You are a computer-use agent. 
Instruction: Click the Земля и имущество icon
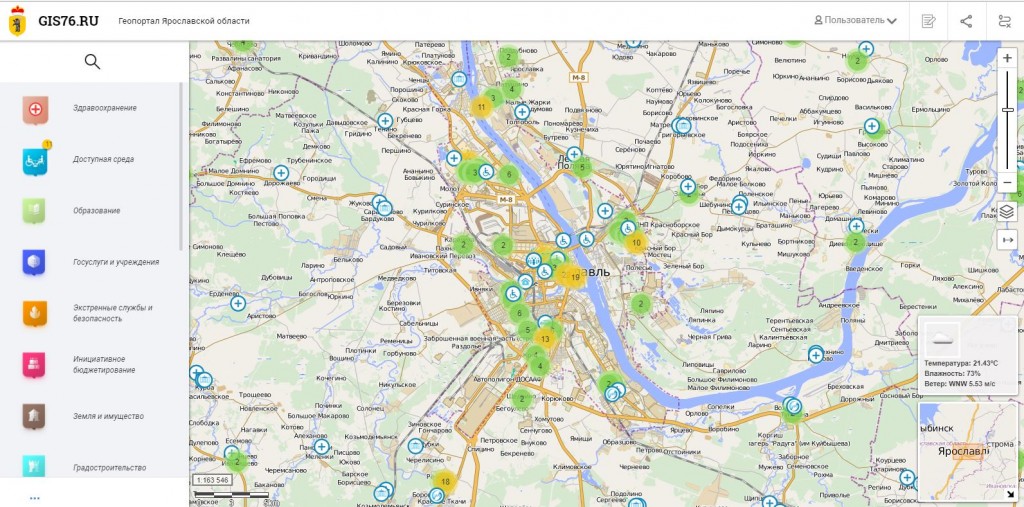click(x=36, y=416)
